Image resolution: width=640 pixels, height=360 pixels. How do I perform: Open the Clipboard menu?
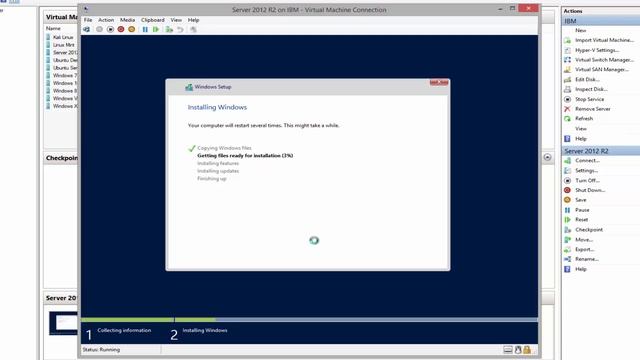point(153,20)
